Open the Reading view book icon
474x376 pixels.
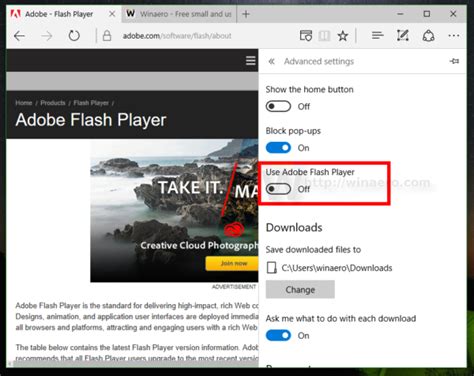point(324,36)
